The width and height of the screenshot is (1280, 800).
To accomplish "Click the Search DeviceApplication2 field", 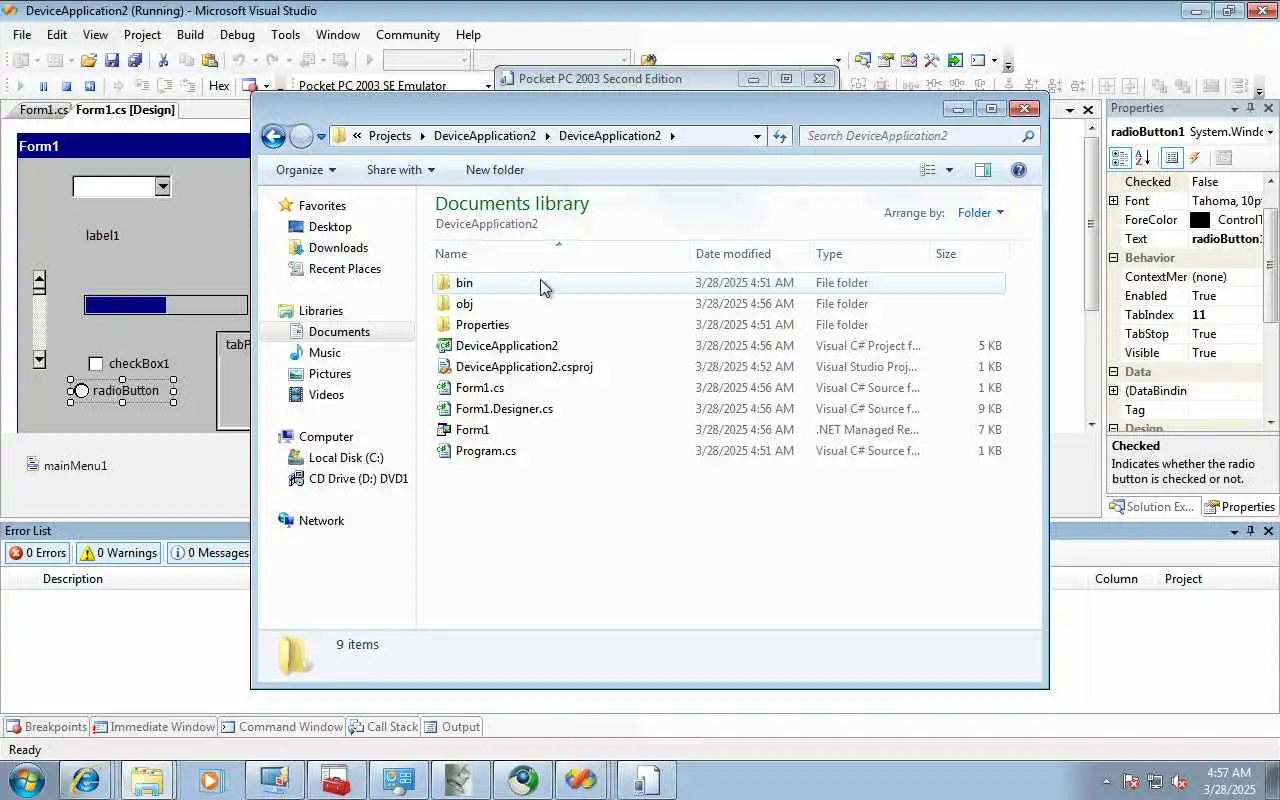I will [x=919, y=136].
